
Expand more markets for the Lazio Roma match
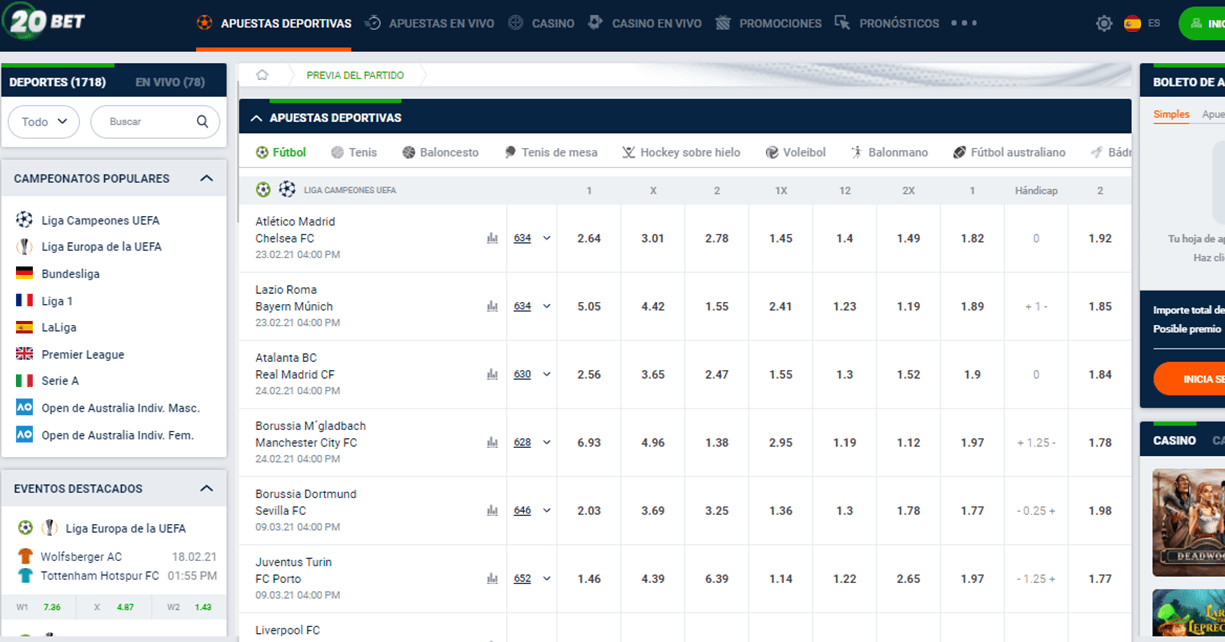(x=545, y=306)
